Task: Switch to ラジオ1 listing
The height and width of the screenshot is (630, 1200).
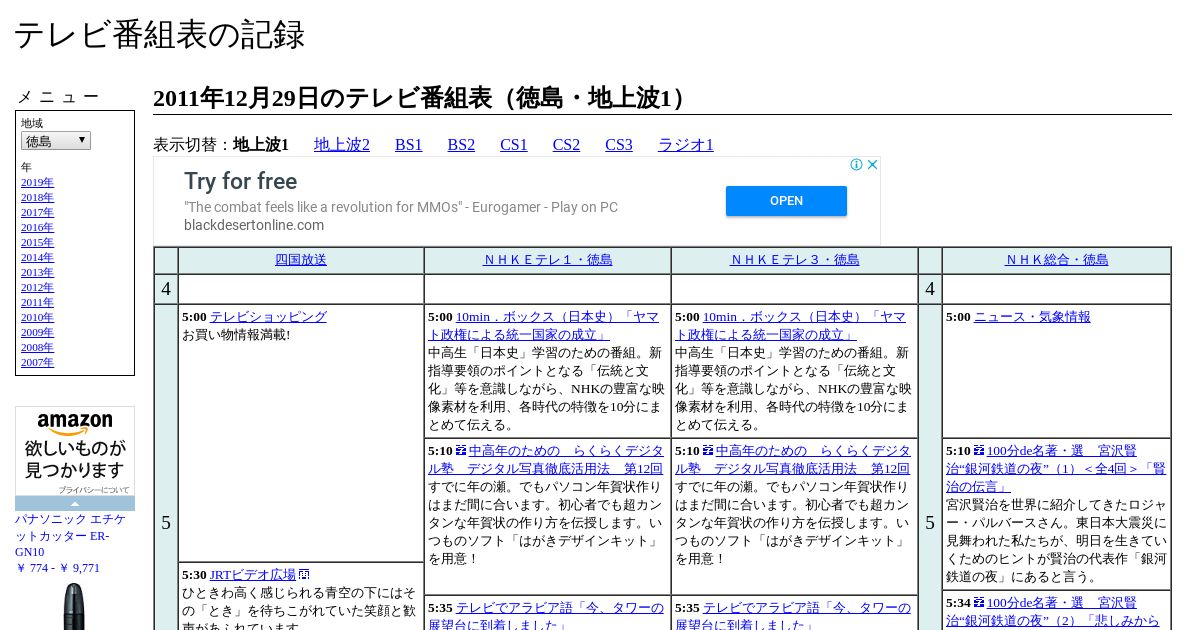Action: [686, 145]
